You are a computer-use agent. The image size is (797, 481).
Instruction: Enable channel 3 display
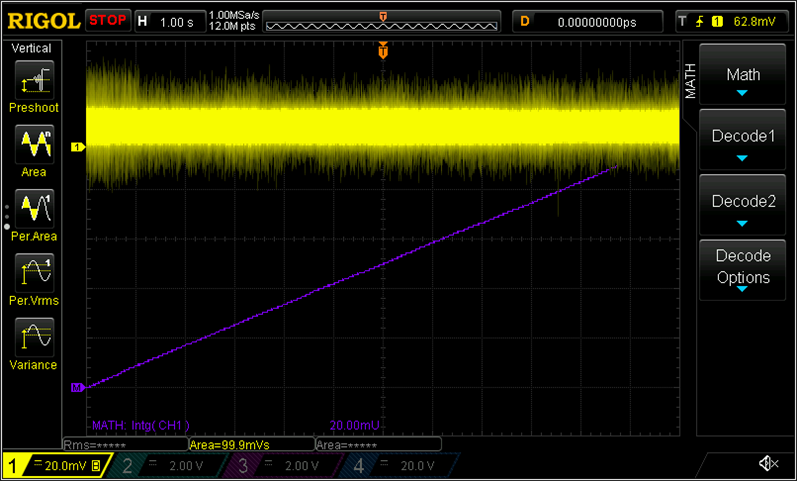[283, 465]
